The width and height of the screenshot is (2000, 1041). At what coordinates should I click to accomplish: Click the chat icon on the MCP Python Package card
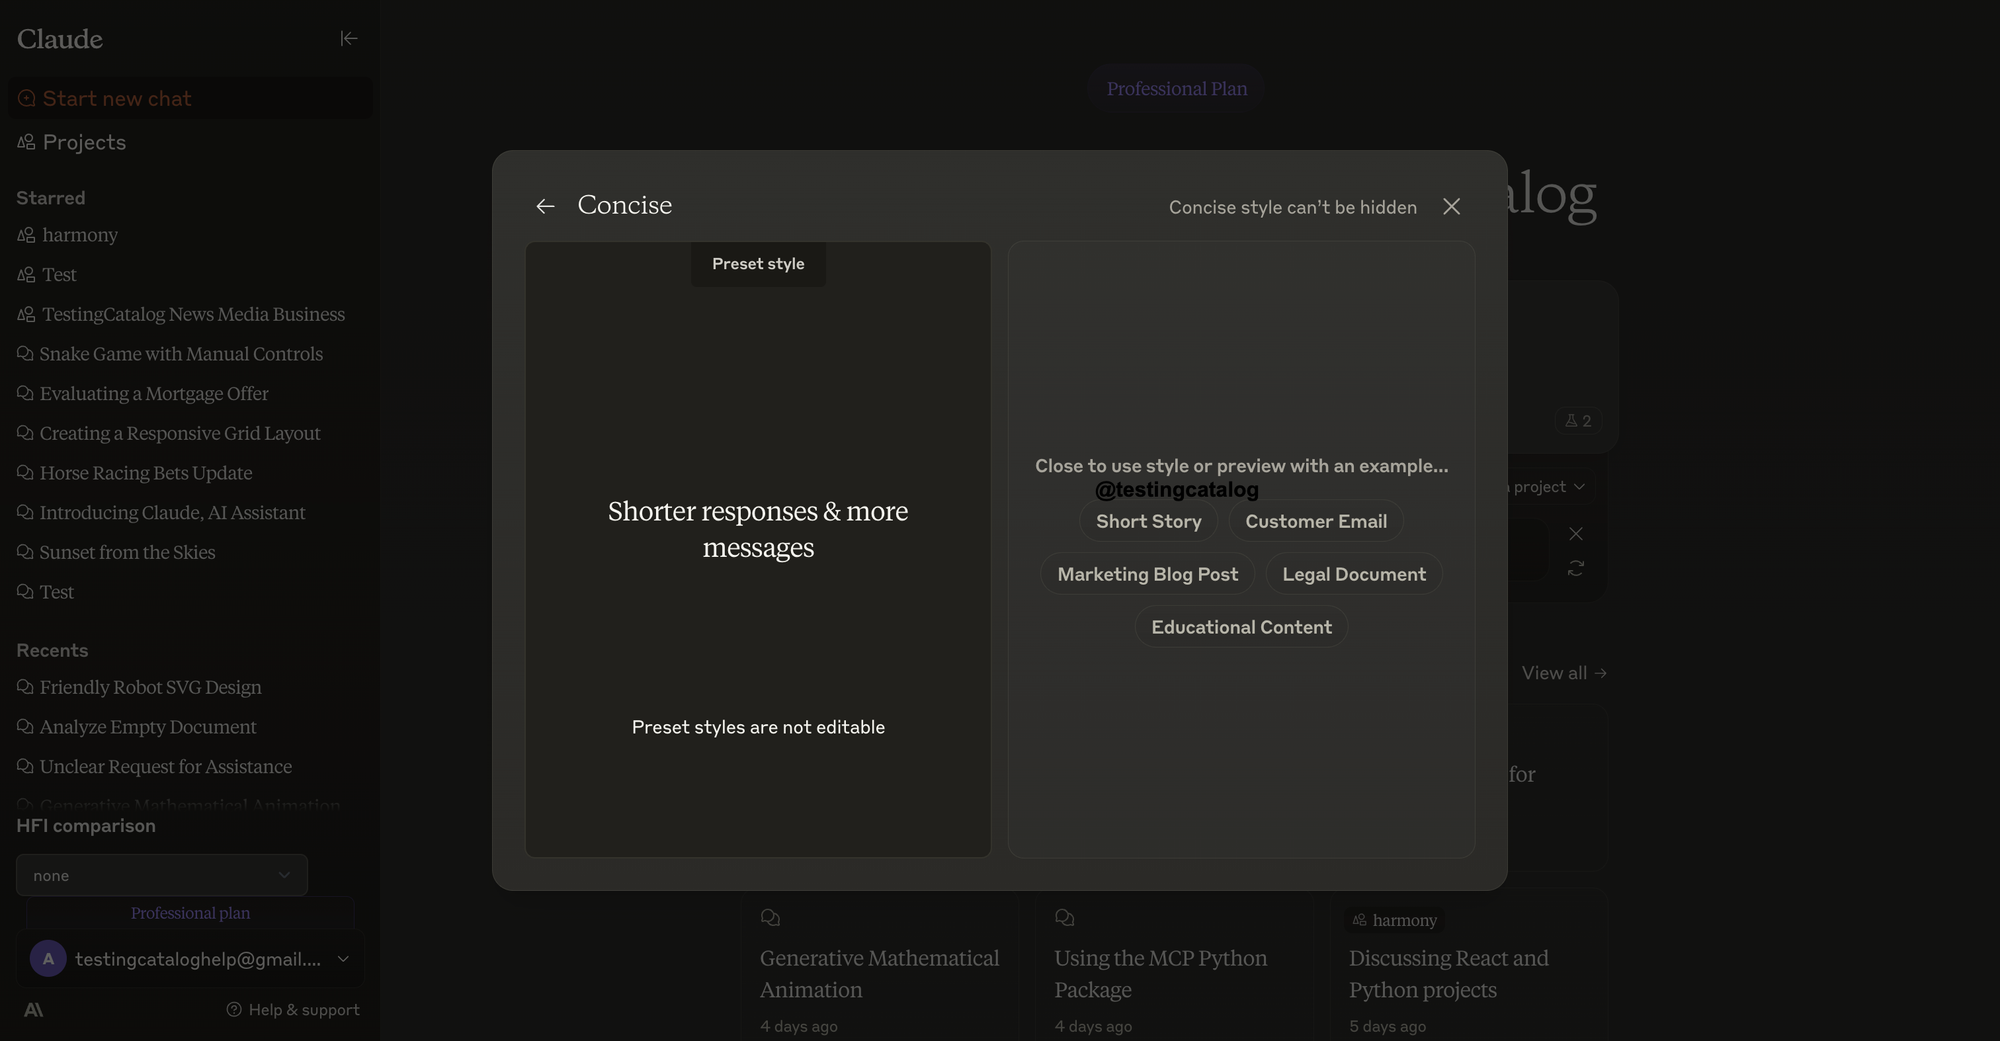(x=1065, y=918)
